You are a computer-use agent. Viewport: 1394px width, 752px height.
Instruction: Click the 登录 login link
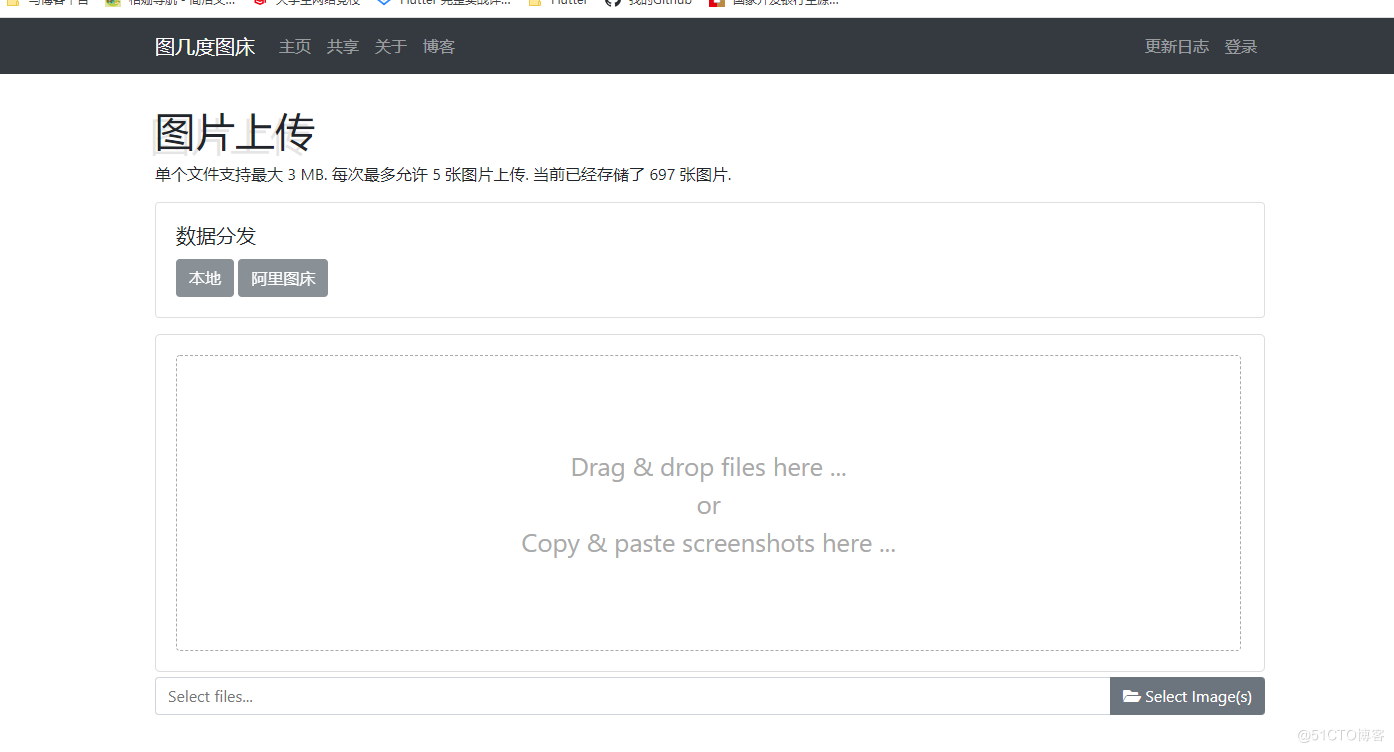pos(1241,47)
